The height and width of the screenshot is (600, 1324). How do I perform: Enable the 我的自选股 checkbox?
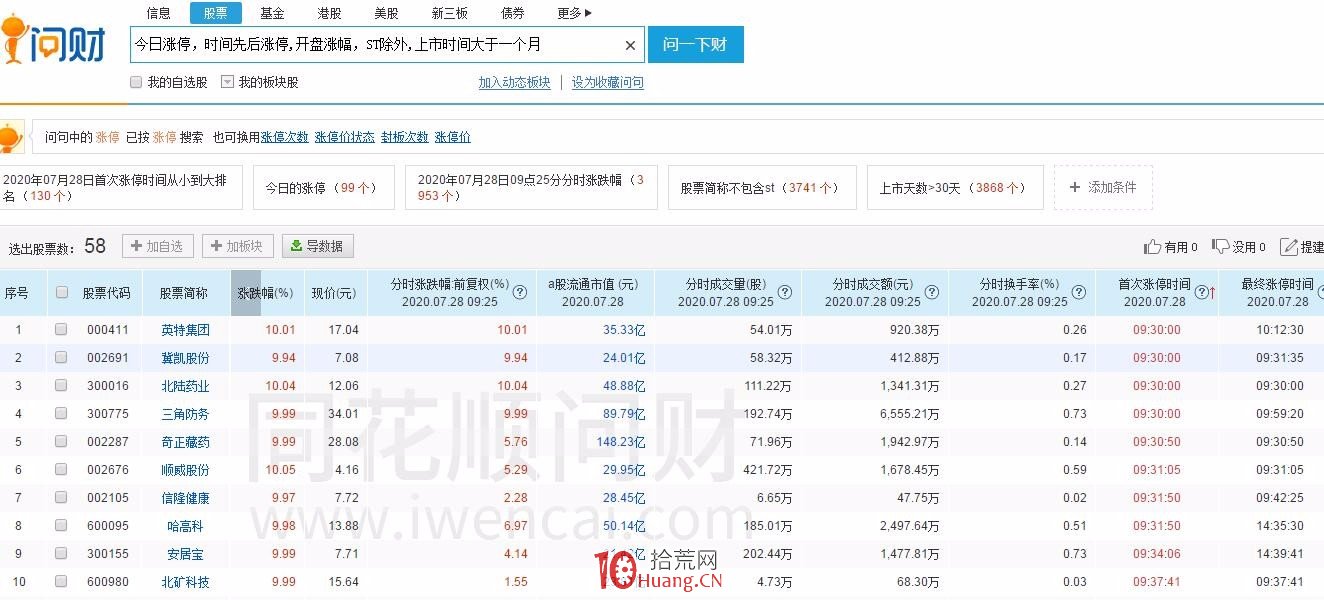coord(136,82)
